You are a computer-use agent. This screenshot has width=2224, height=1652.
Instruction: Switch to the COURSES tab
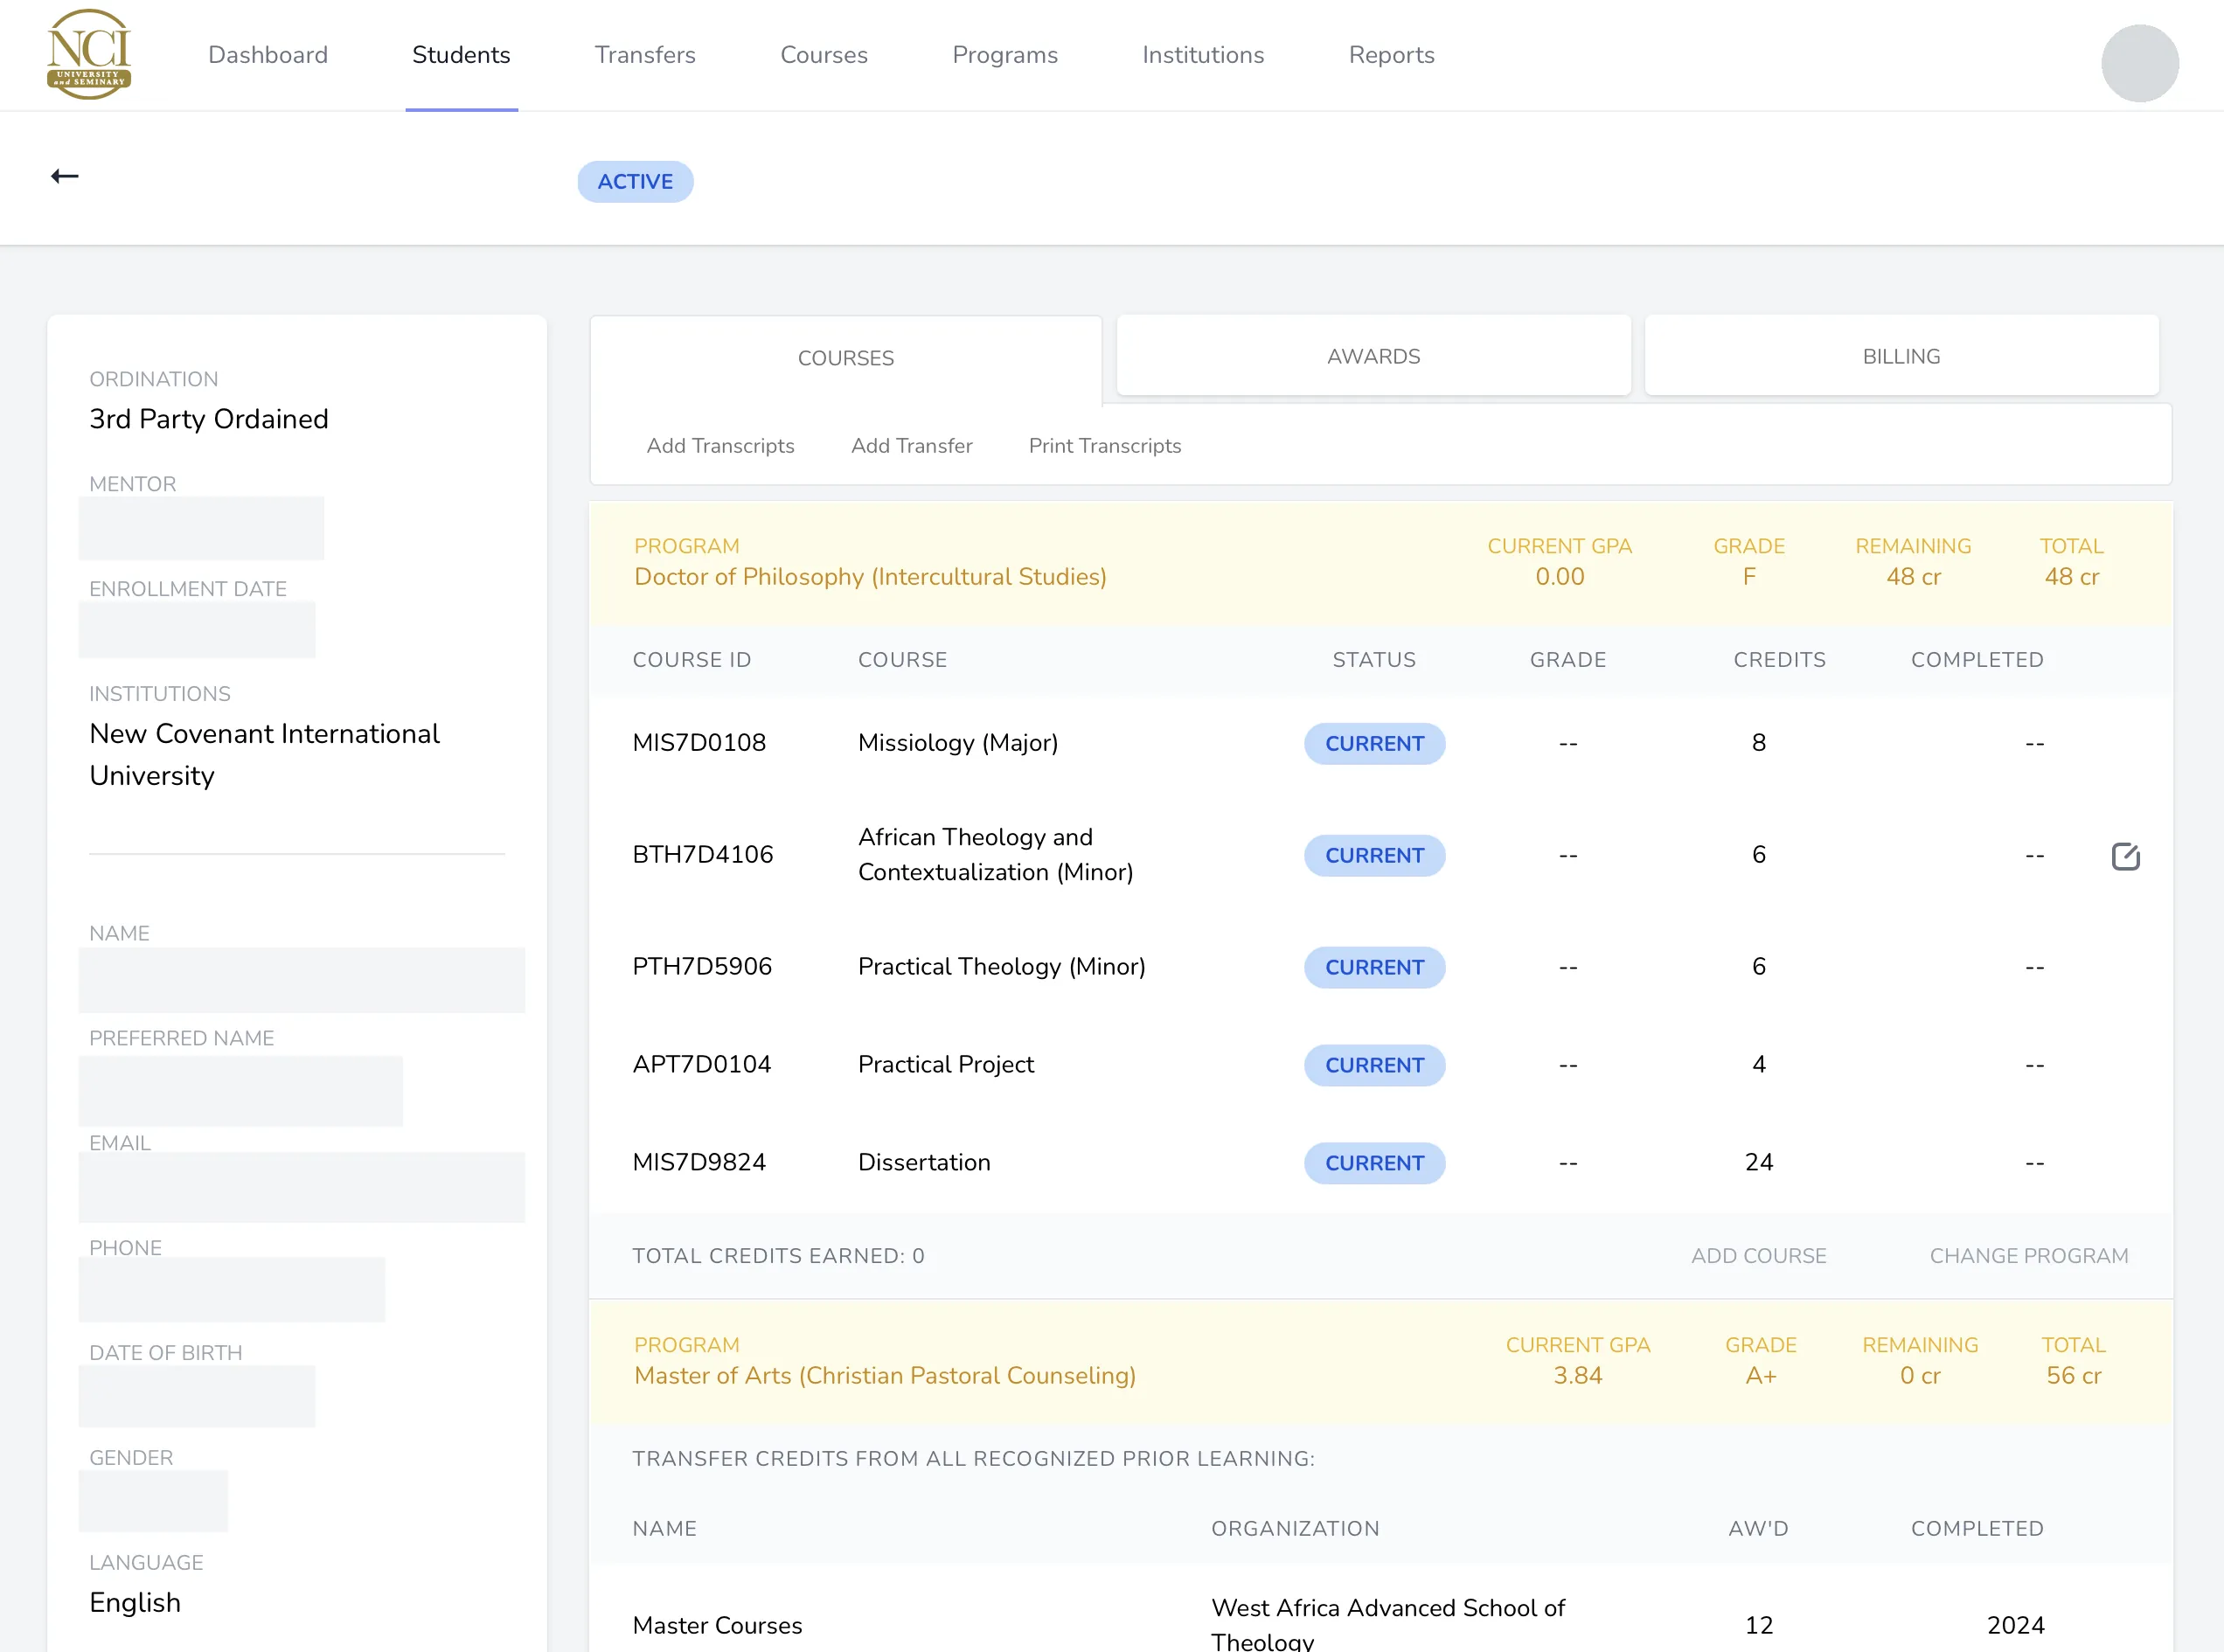coord(846,358)
